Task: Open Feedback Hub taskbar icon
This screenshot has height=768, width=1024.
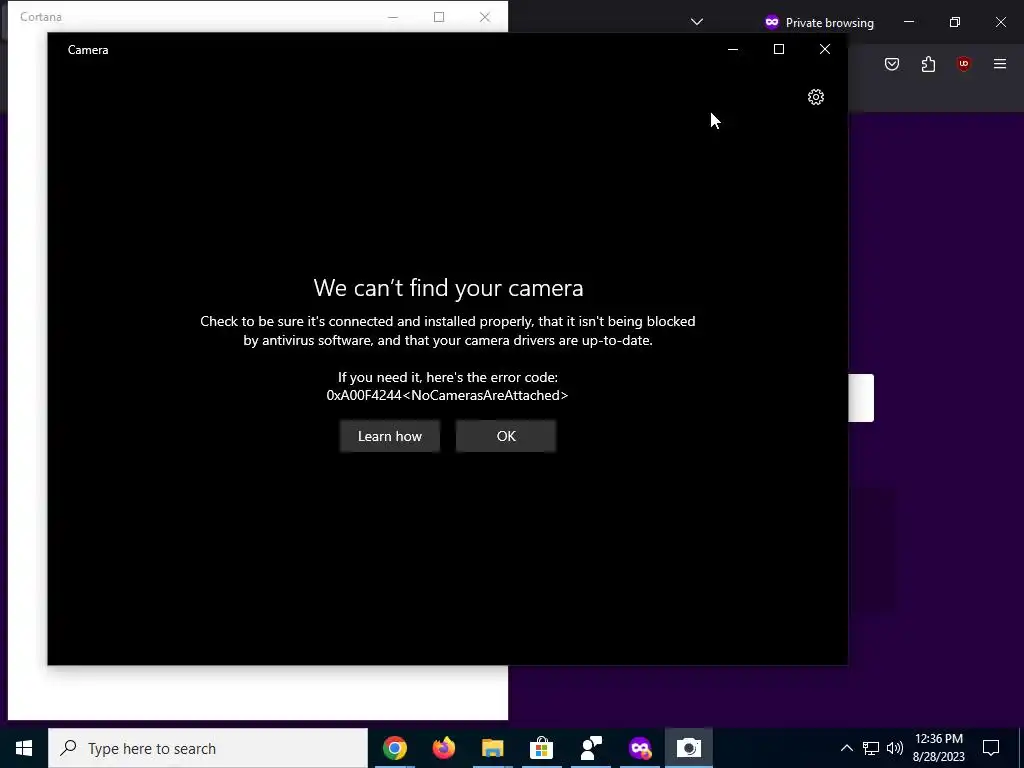Action: tap(591, 748)
